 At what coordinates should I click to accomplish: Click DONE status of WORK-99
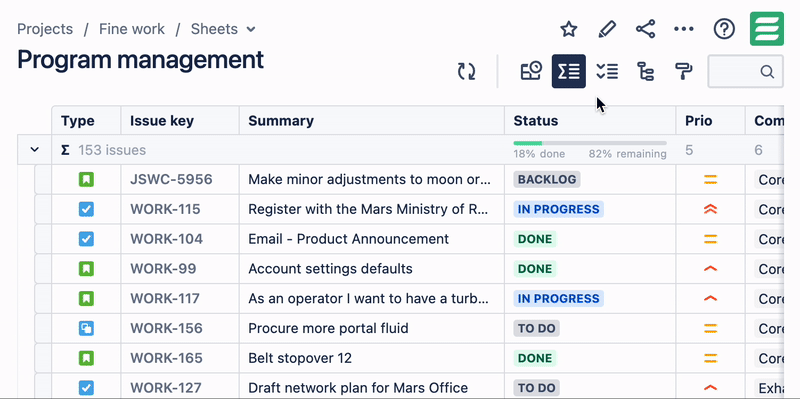pyautogui.click(x=535, y=269)
